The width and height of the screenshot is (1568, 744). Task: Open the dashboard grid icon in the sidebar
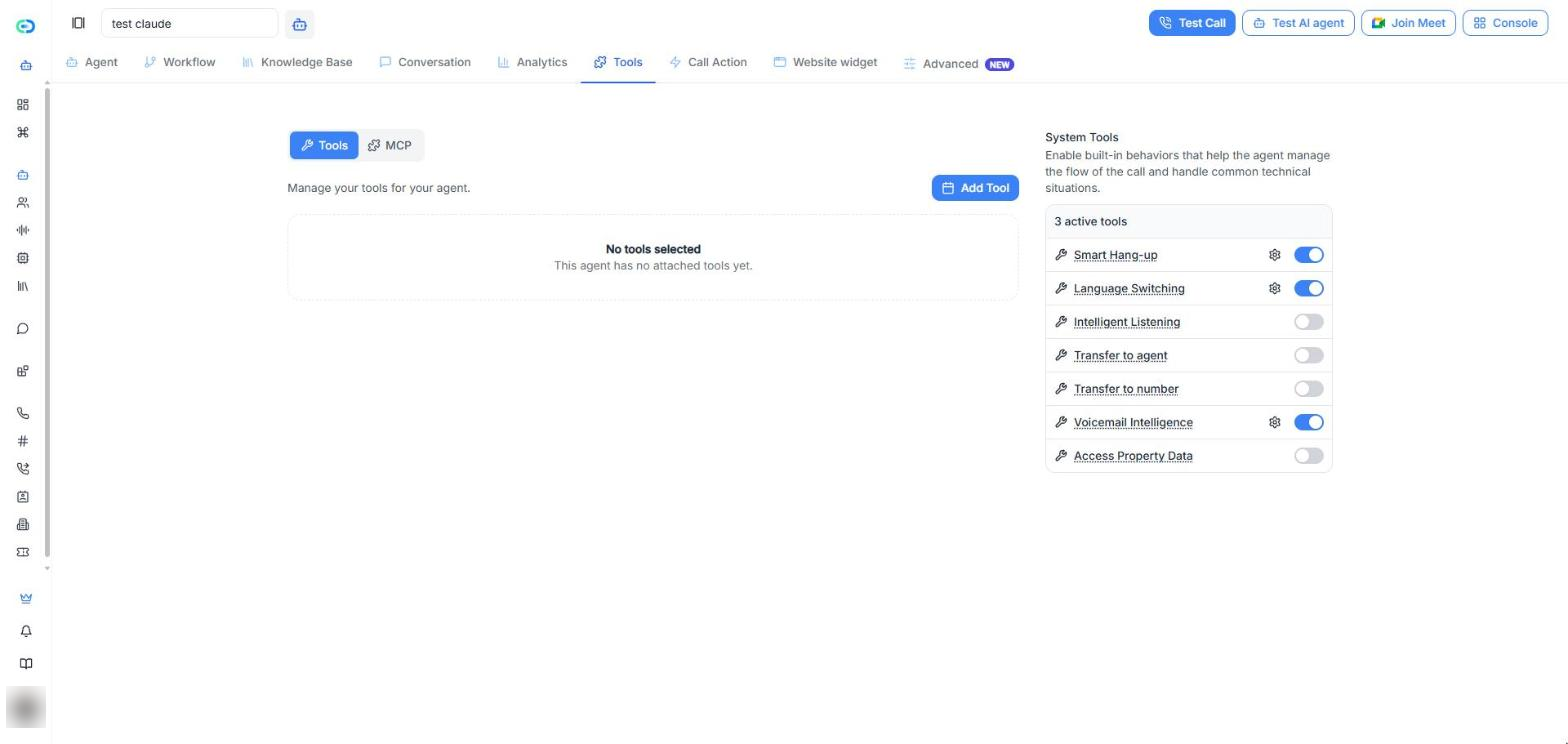point(23,105)
